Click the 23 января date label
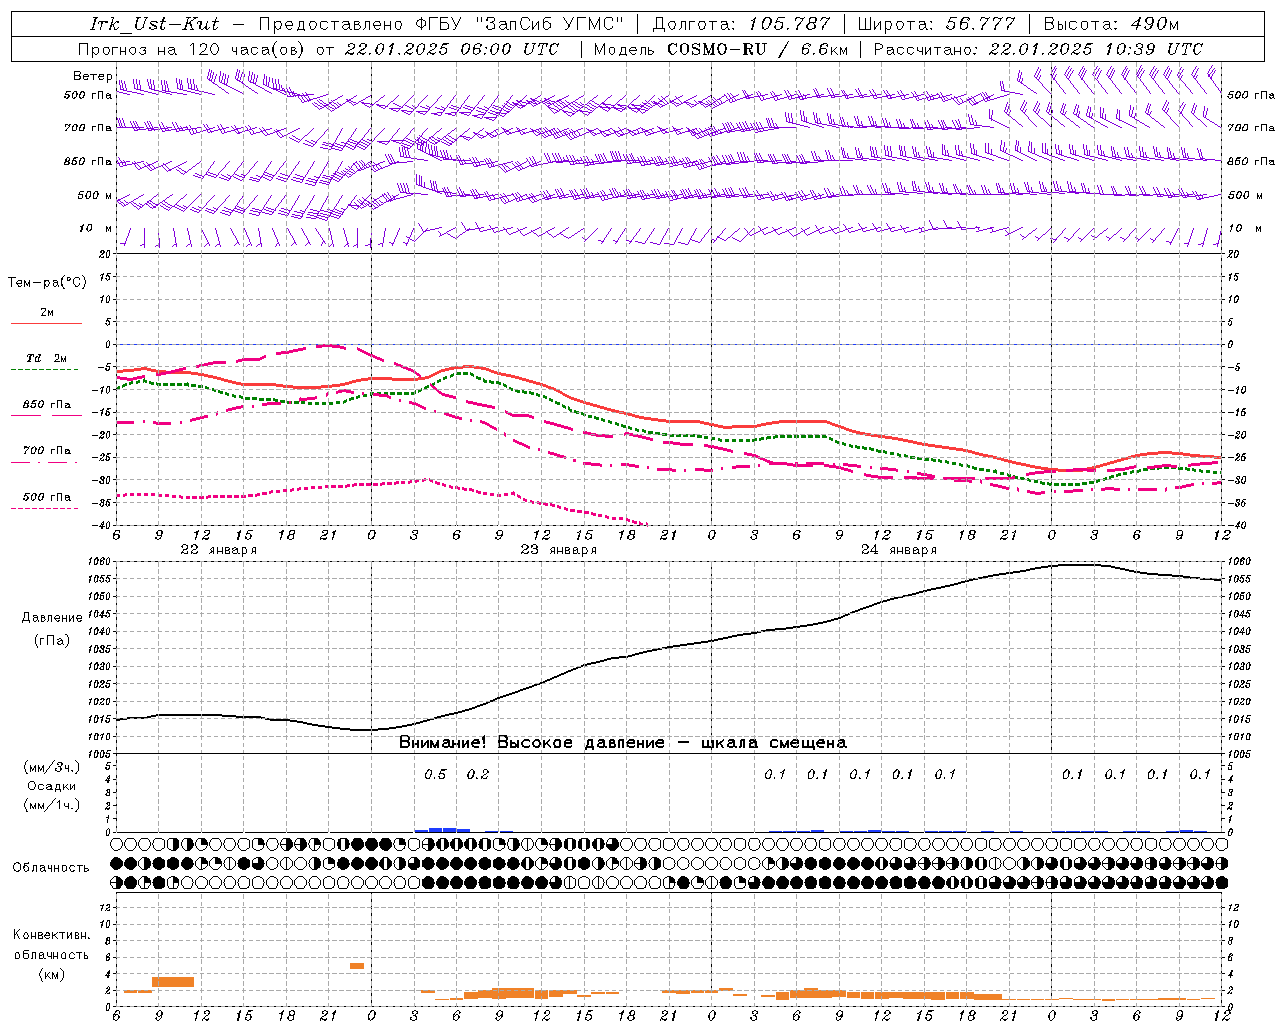 (559, 549)
